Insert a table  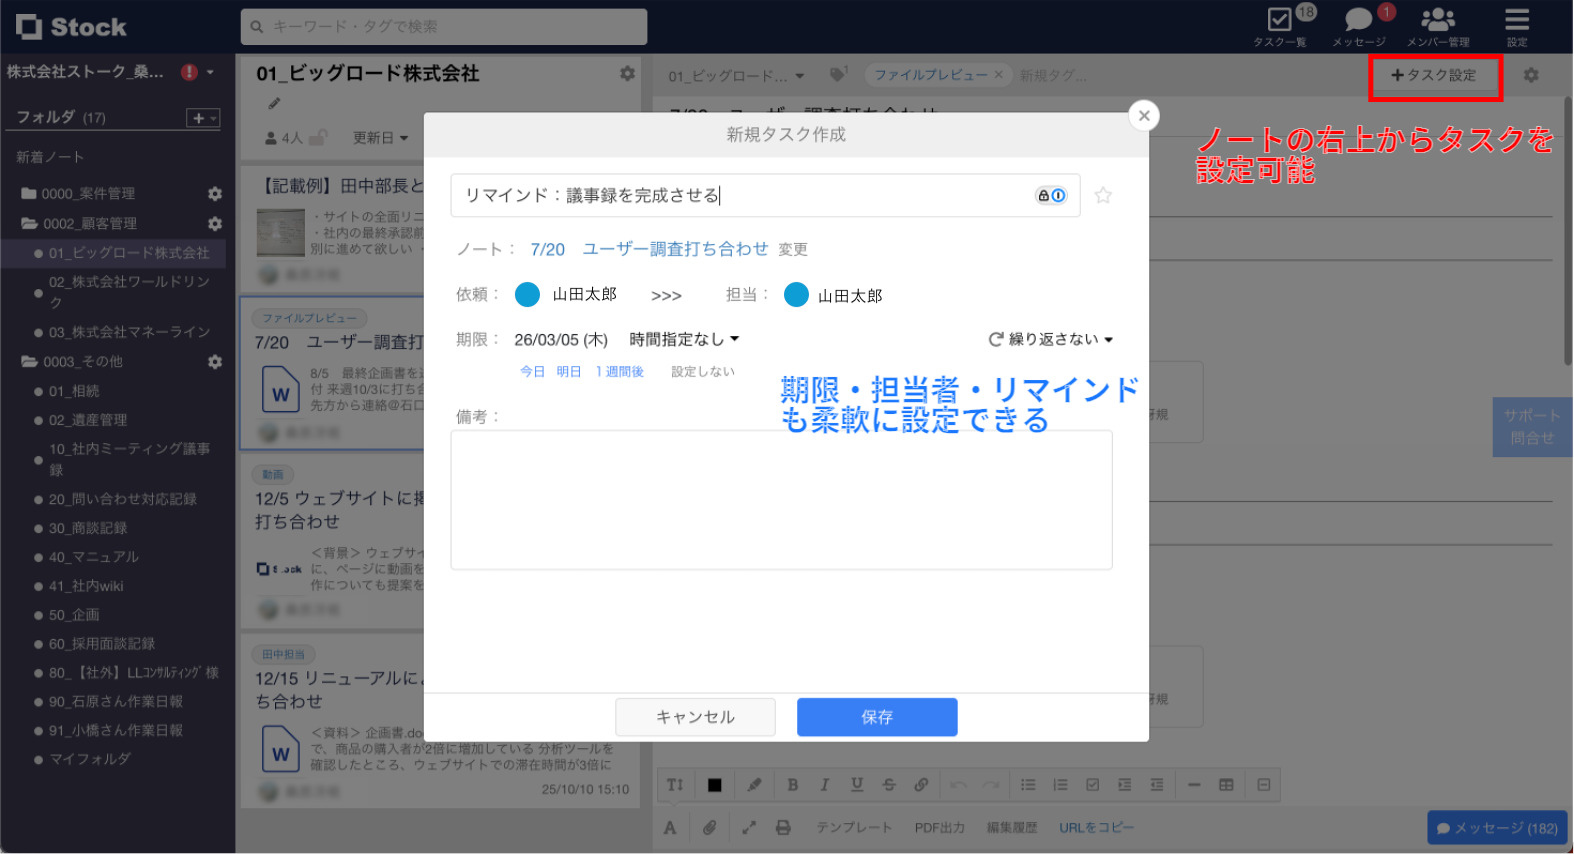1226,785
